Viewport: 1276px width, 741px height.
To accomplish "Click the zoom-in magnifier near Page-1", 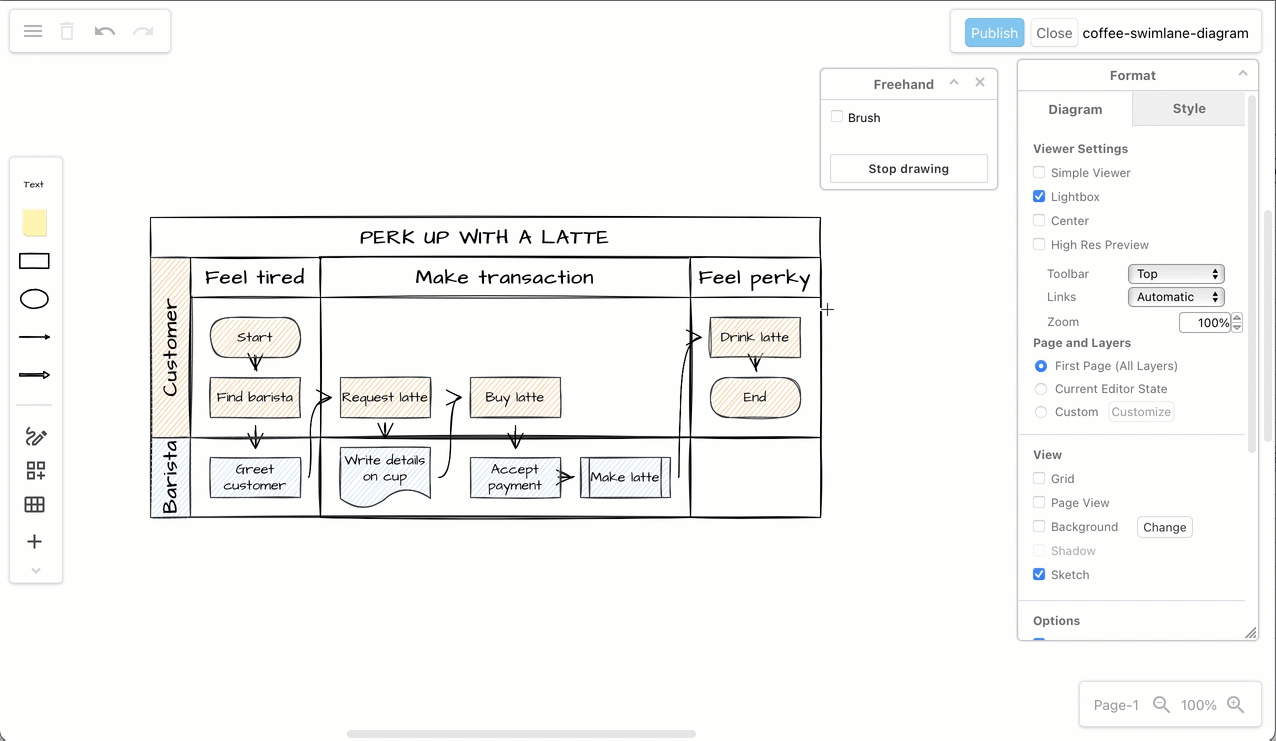I will [1236, 704].
